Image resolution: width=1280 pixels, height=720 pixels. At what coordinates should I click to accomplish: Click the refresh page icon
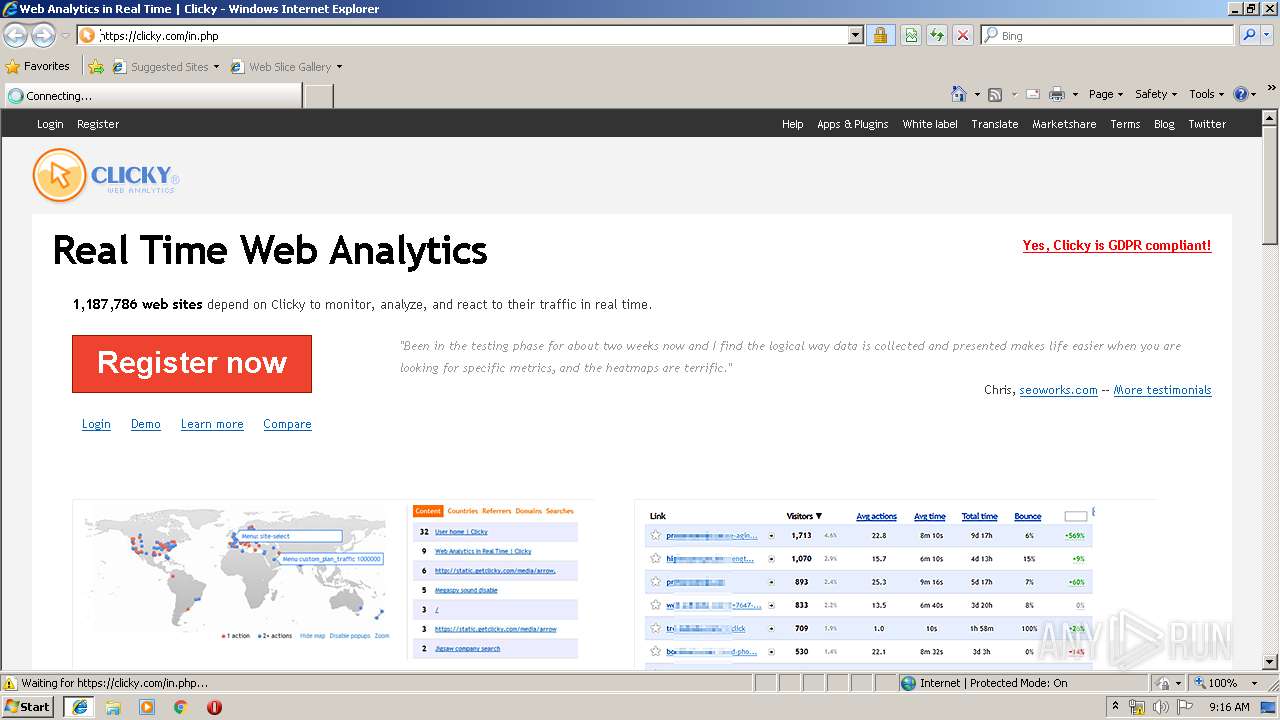click(x=937, y=35)
